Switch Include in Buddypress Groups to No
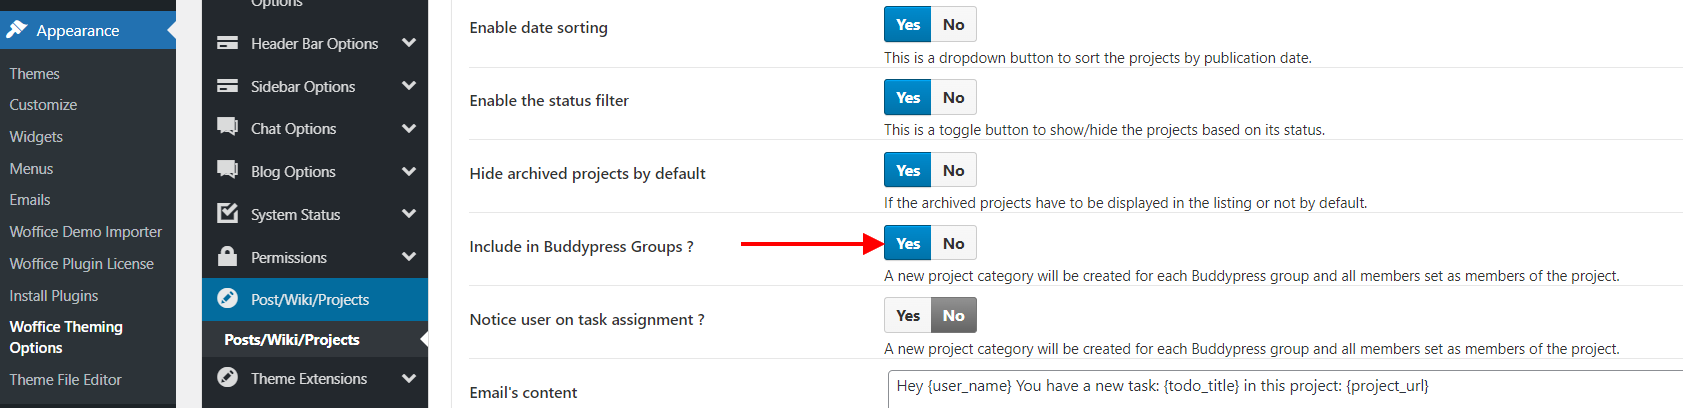 [953, 243]
